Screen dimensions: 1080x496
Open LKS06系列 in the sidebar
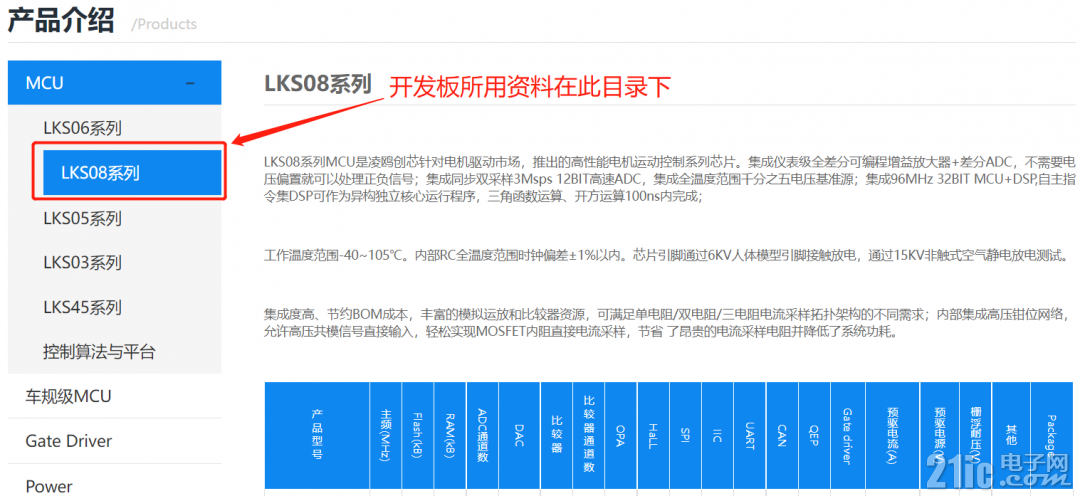pos(83,127)
